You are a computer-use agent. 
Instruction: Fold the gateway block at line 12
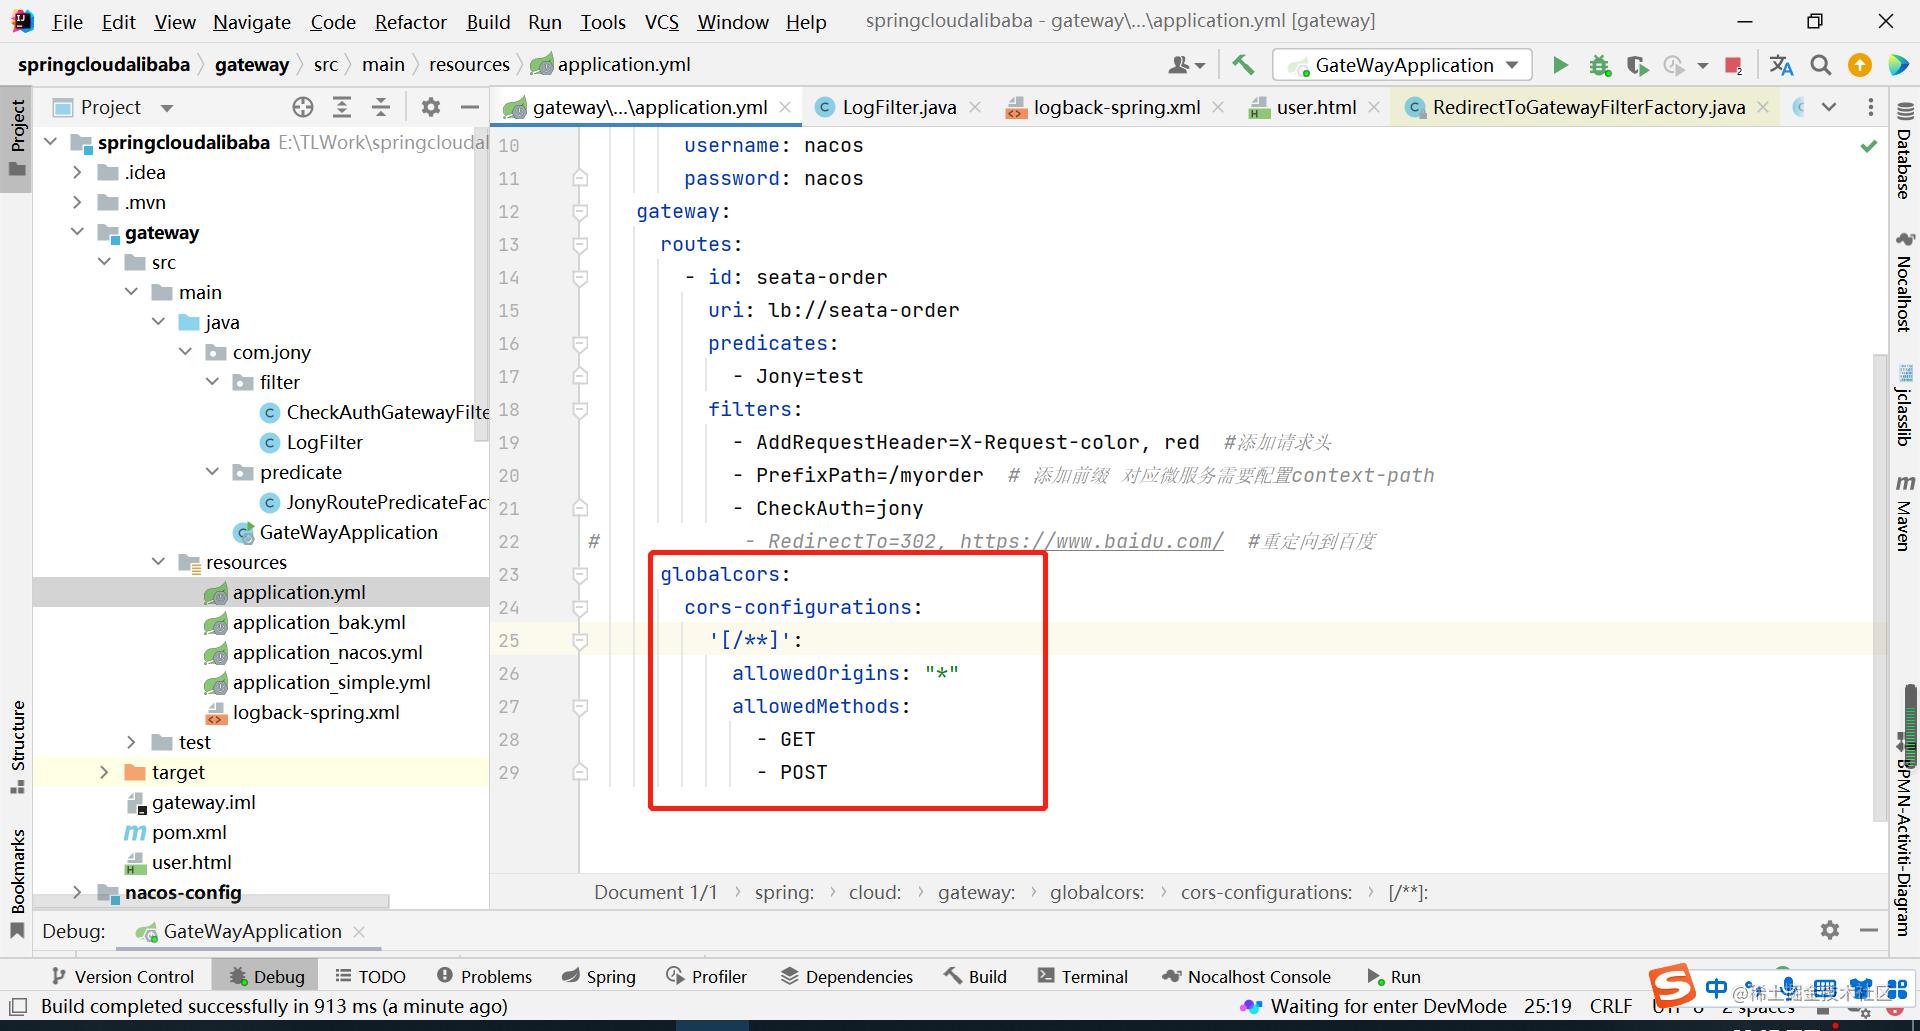[579, 211]
